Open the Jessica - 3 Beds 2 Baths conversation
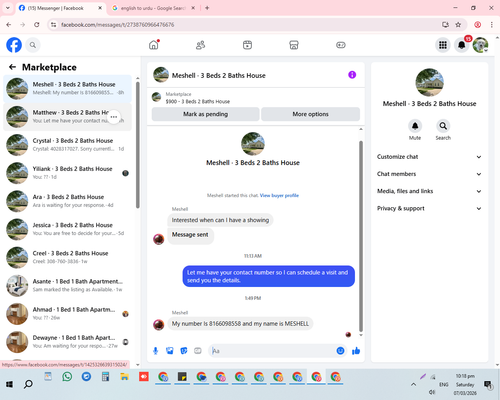 67,229
